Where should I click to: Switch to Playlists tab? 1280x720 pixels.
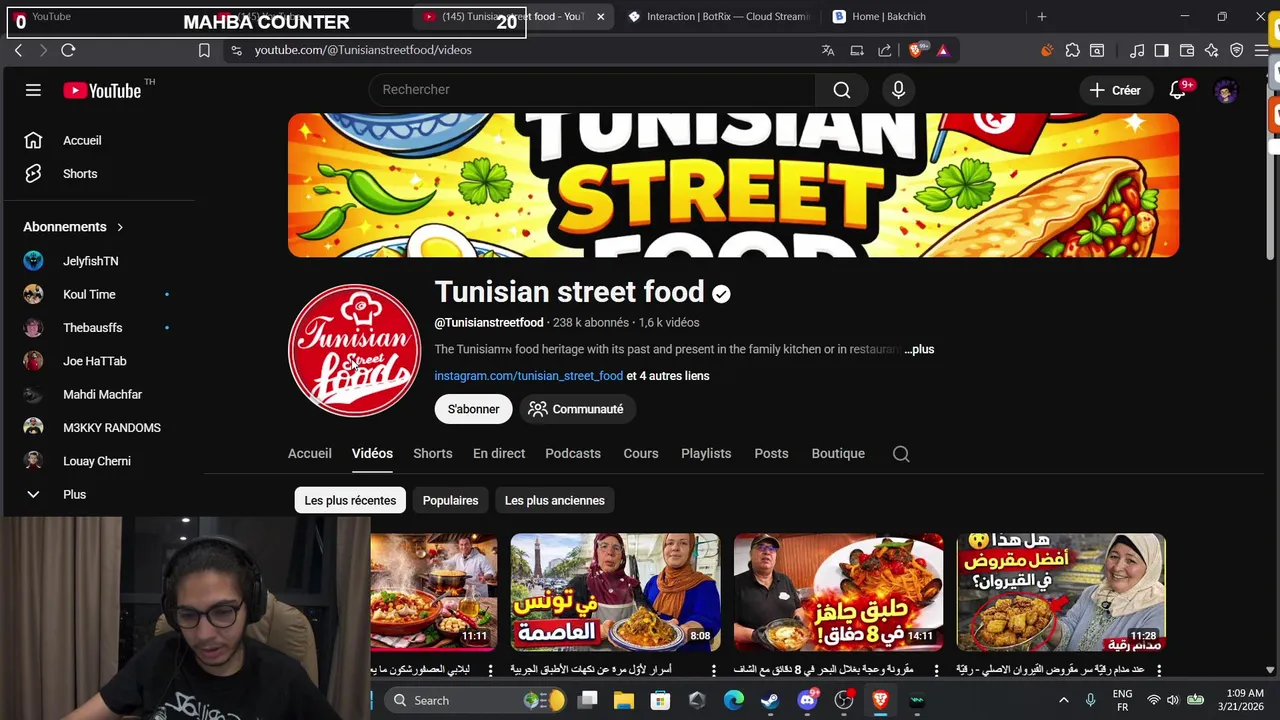706,453
